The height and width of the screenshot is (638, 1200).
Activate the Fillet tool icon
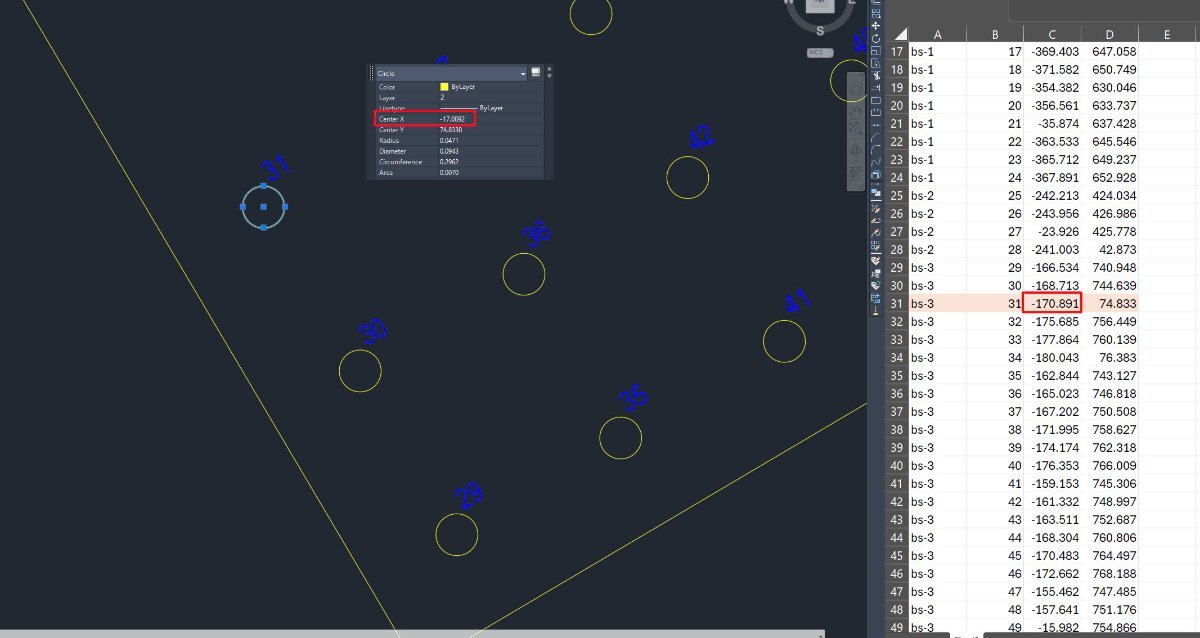tap(876, 147)
